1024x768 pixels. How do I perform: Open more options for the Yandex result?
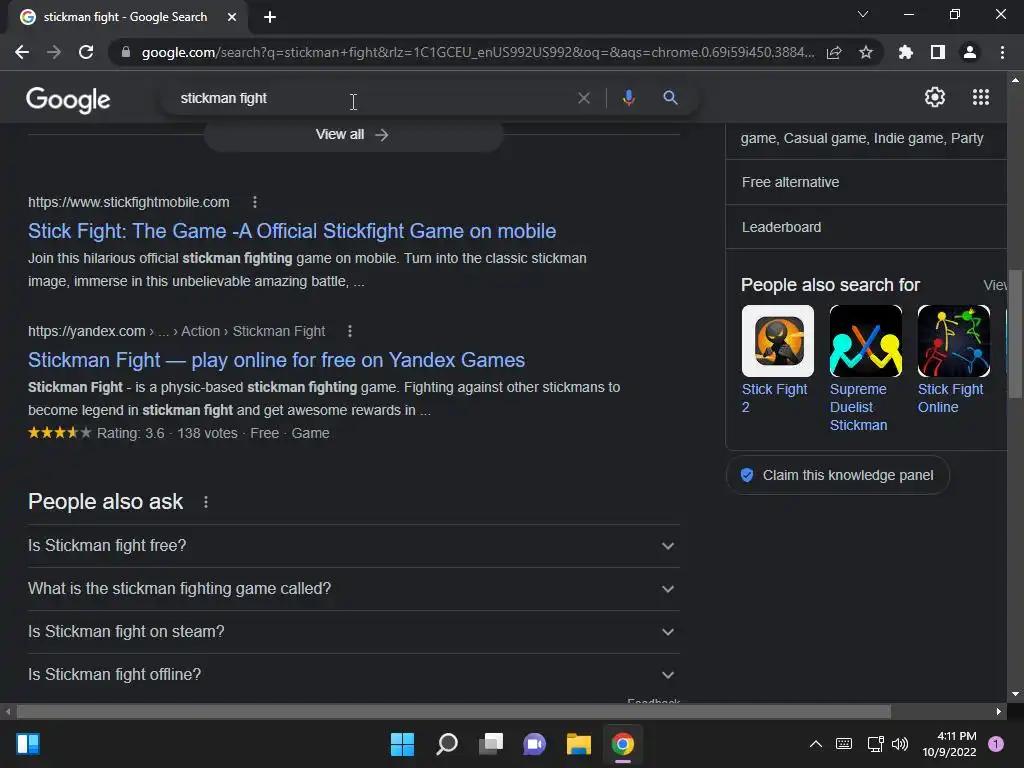(x=350, y=332)
